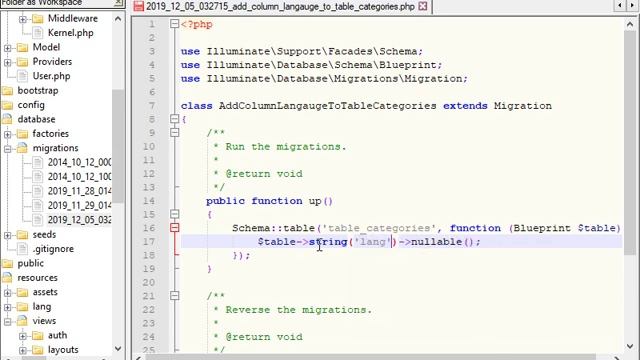
Task: Click 'table_categories' string on line 16
Action: [379, 228]
